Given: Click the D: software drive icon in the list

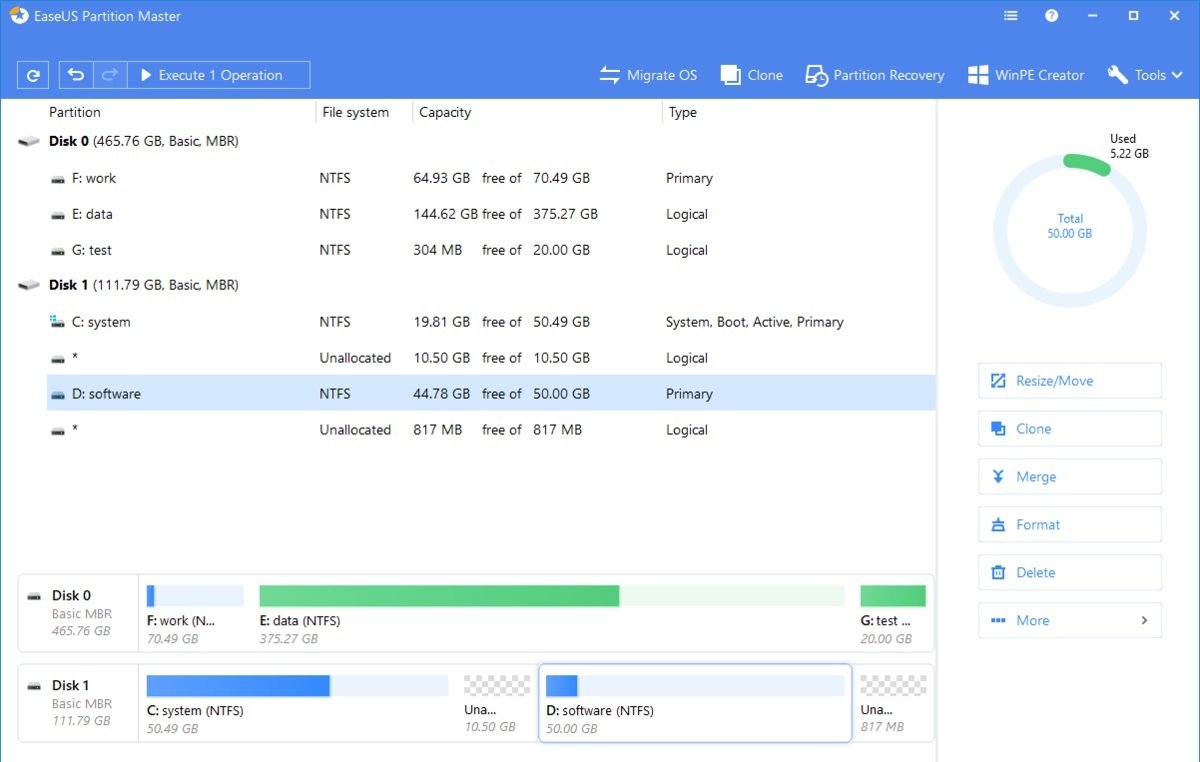Looking at the screenshot, I should pos(58,394).
